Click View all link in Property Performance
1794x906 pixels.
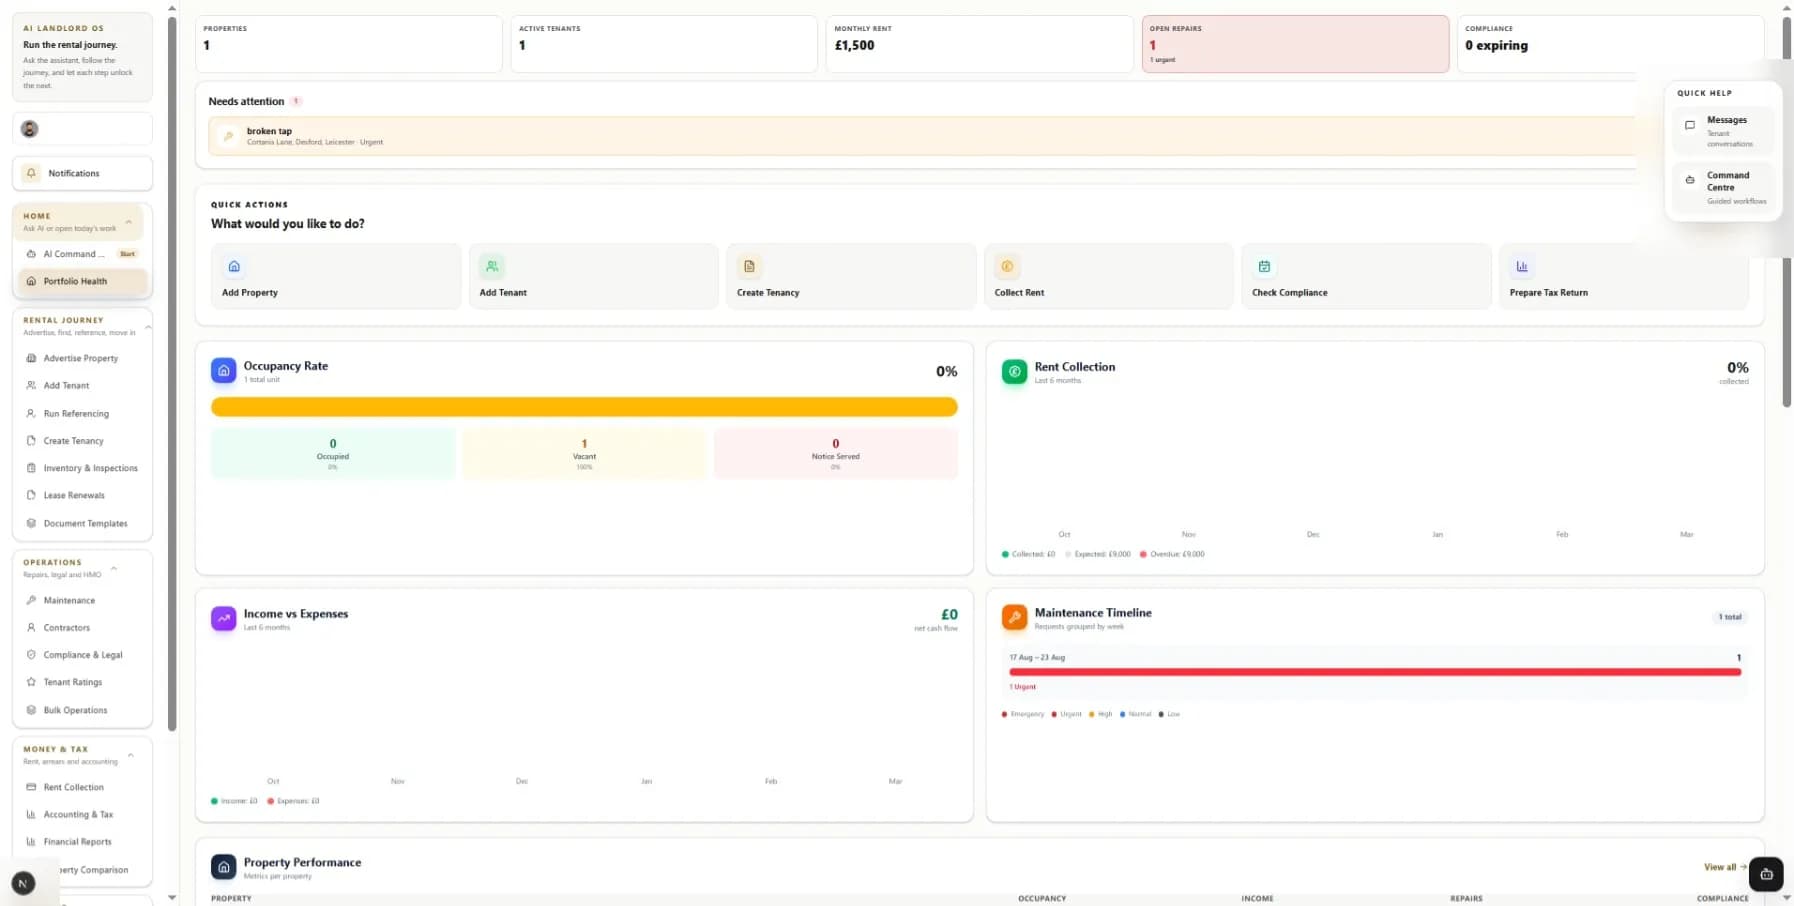(x=1725, y=867)
